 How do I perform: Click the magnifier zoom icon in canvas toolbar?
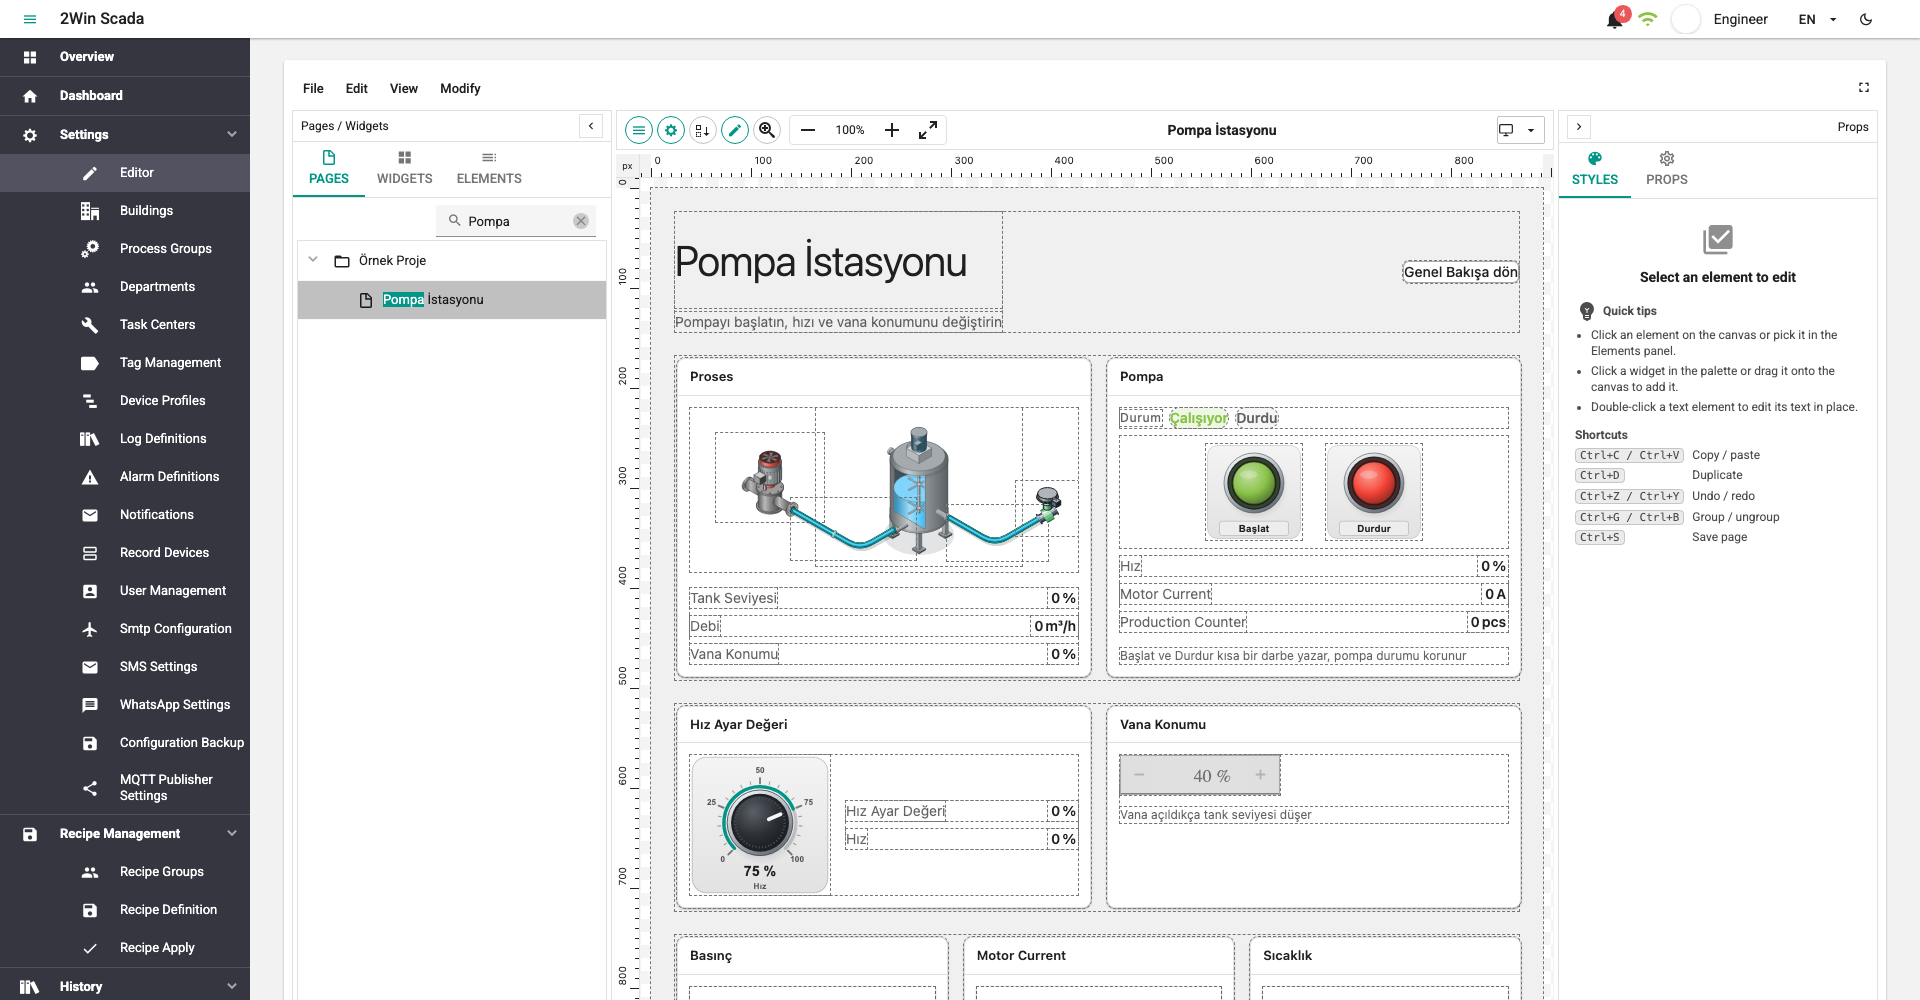coord(767,130)
